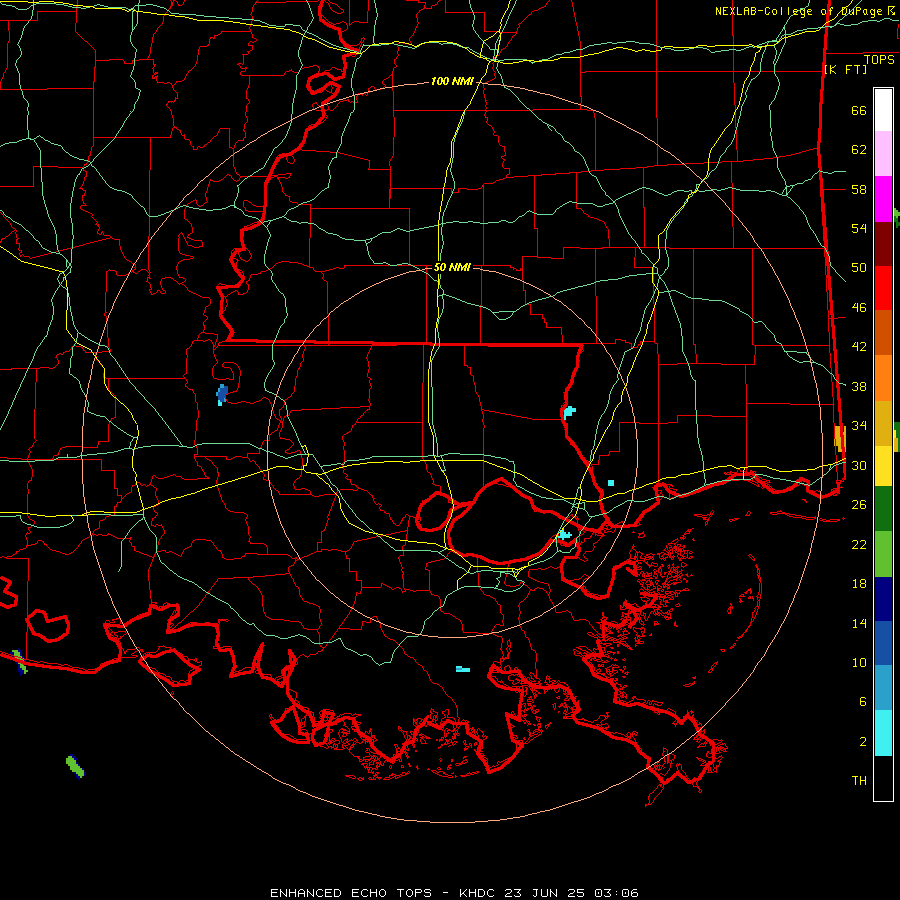Click the "KHDC" radar site identifier
The width and height of the screenshot is (900, 900).
(479, 893)
